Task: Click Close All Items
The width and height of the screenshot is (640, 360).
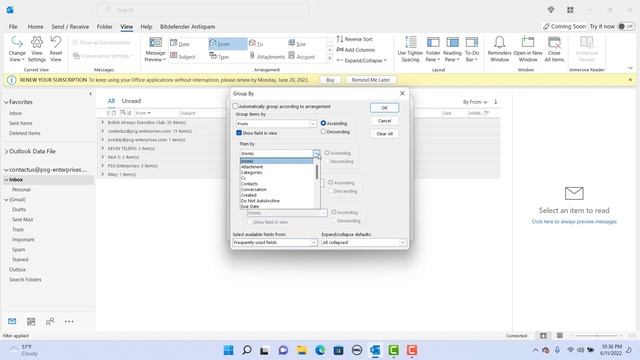Action: point(554,49)
